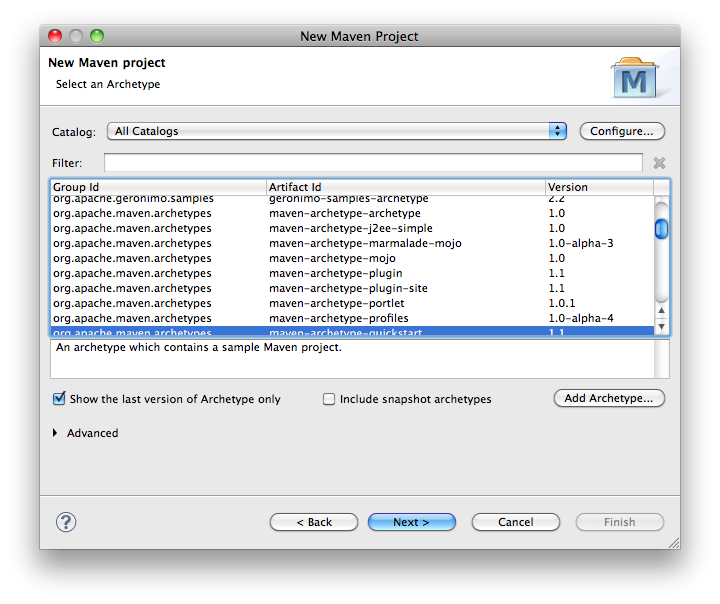The width and height of the screenshot is (720, 604).
Task: Select the maven-archetype-plugin-site row
Action: click(352, 288)
